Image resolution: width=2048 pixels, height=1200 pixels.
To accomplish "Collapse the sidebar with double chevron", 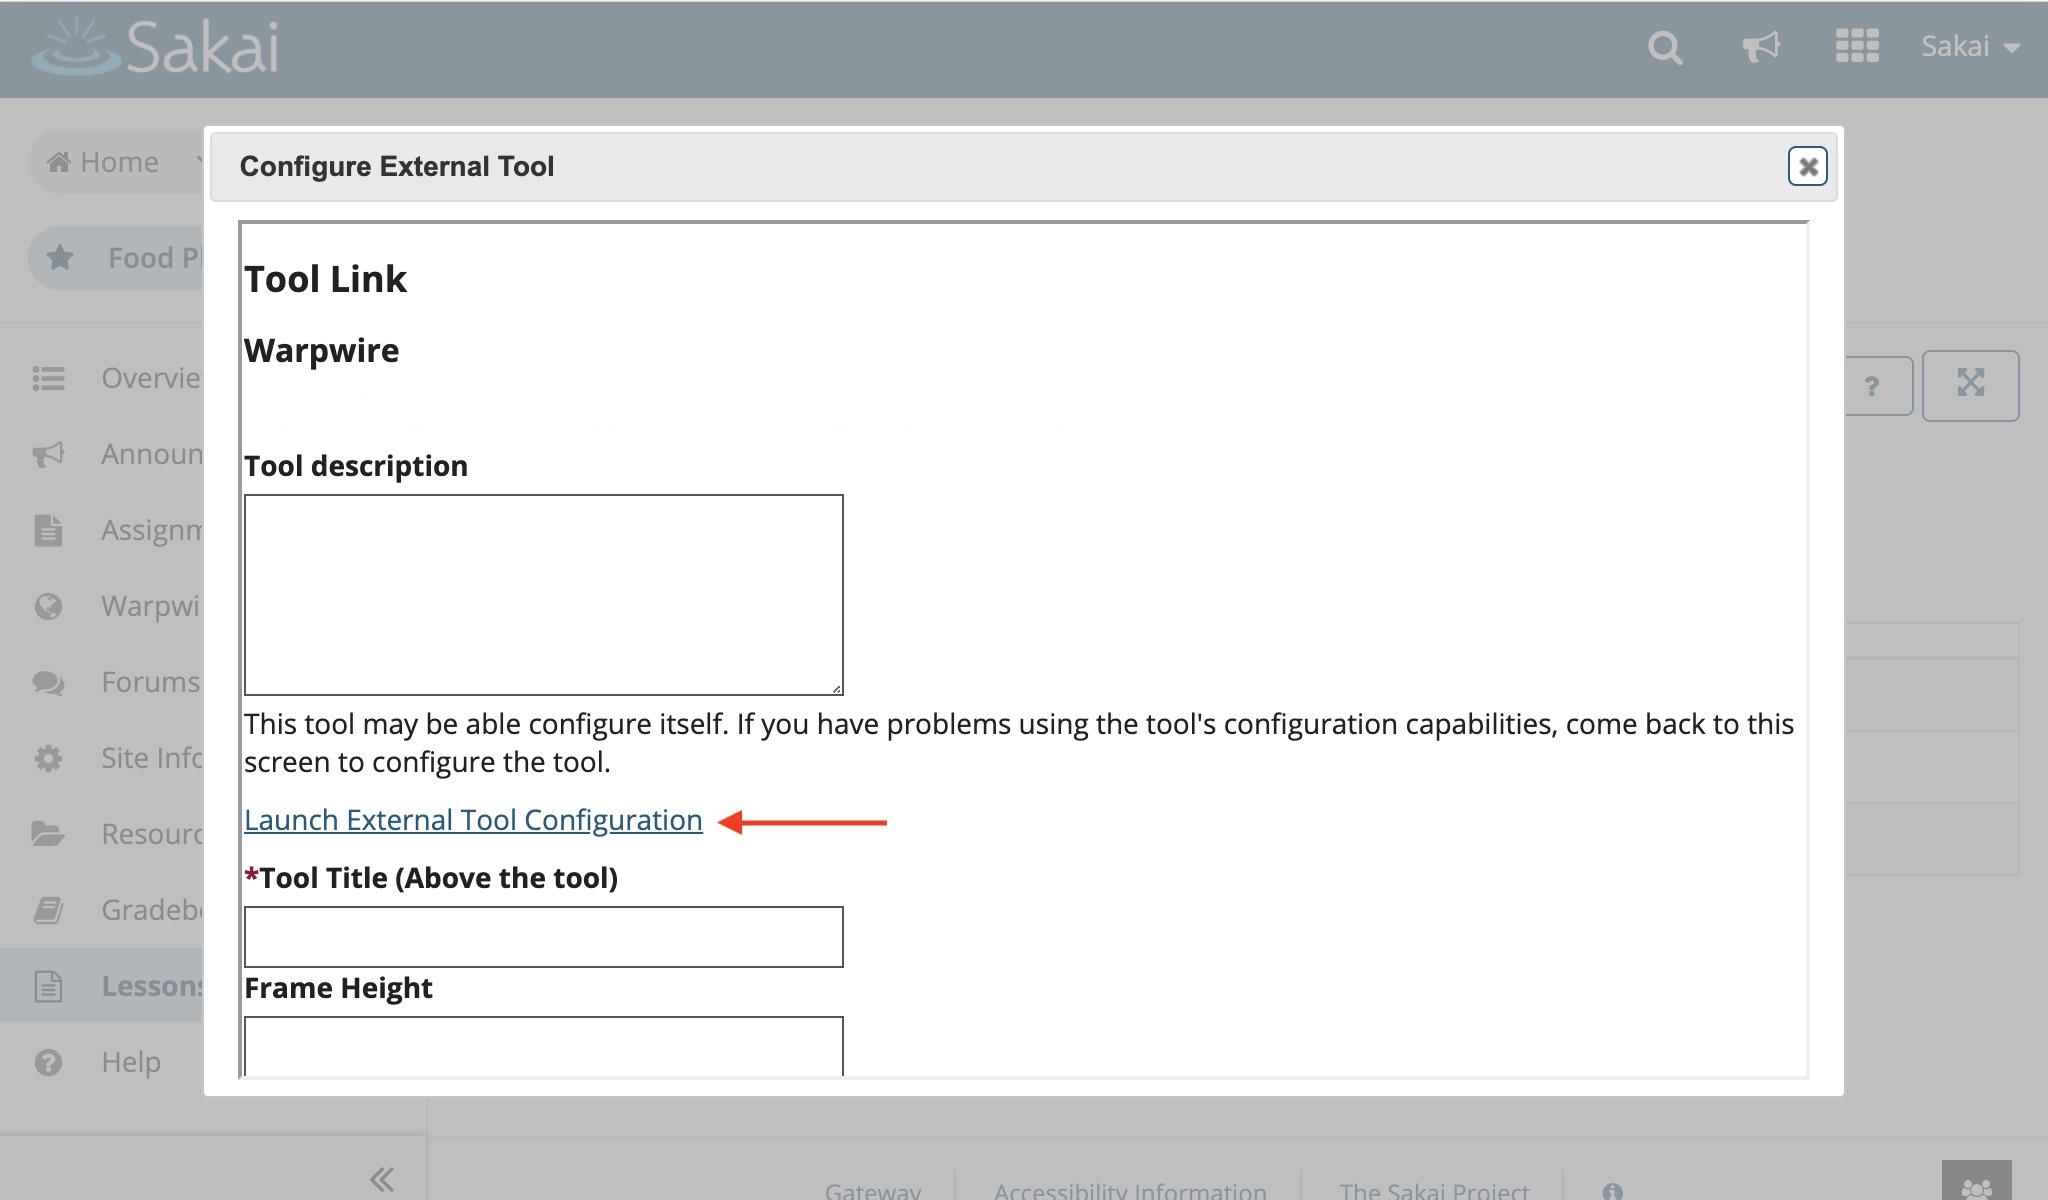I will 381,1179.
